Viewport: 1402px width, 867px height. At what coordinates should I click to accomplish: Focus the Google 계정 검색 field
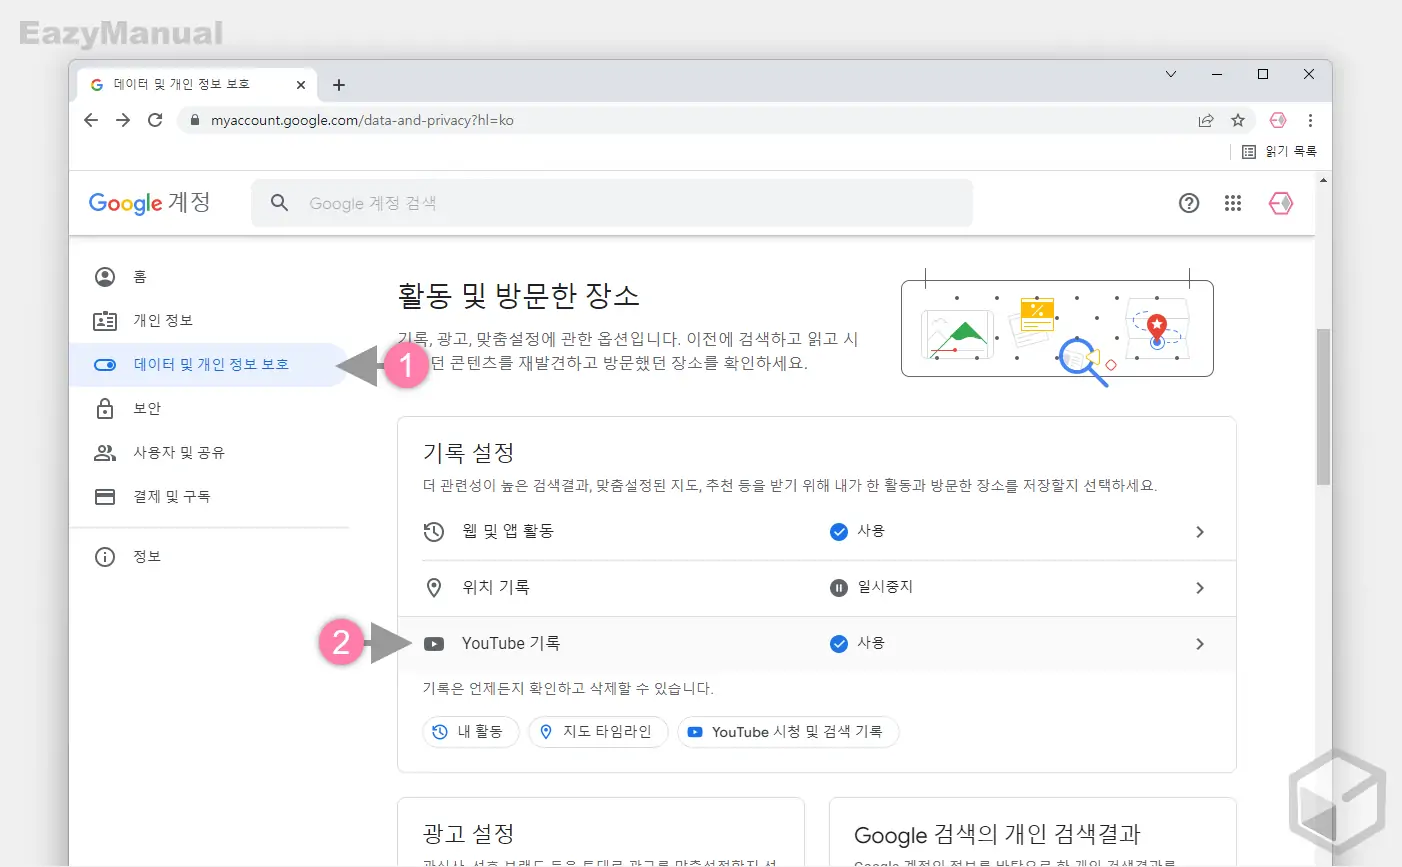click(x=612, y=203)
